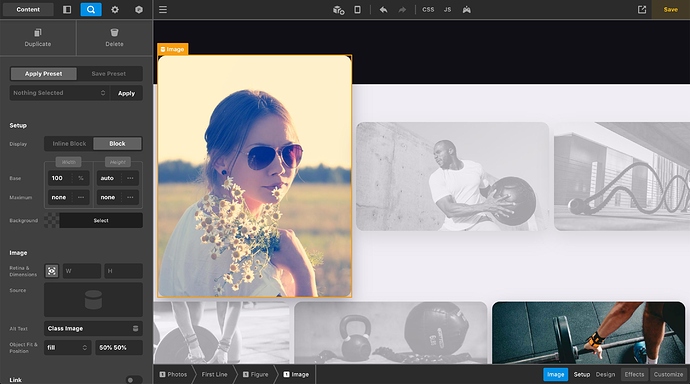Duplicate the selected image element
Screen dimensions: 690x384
tap(38, 37)
